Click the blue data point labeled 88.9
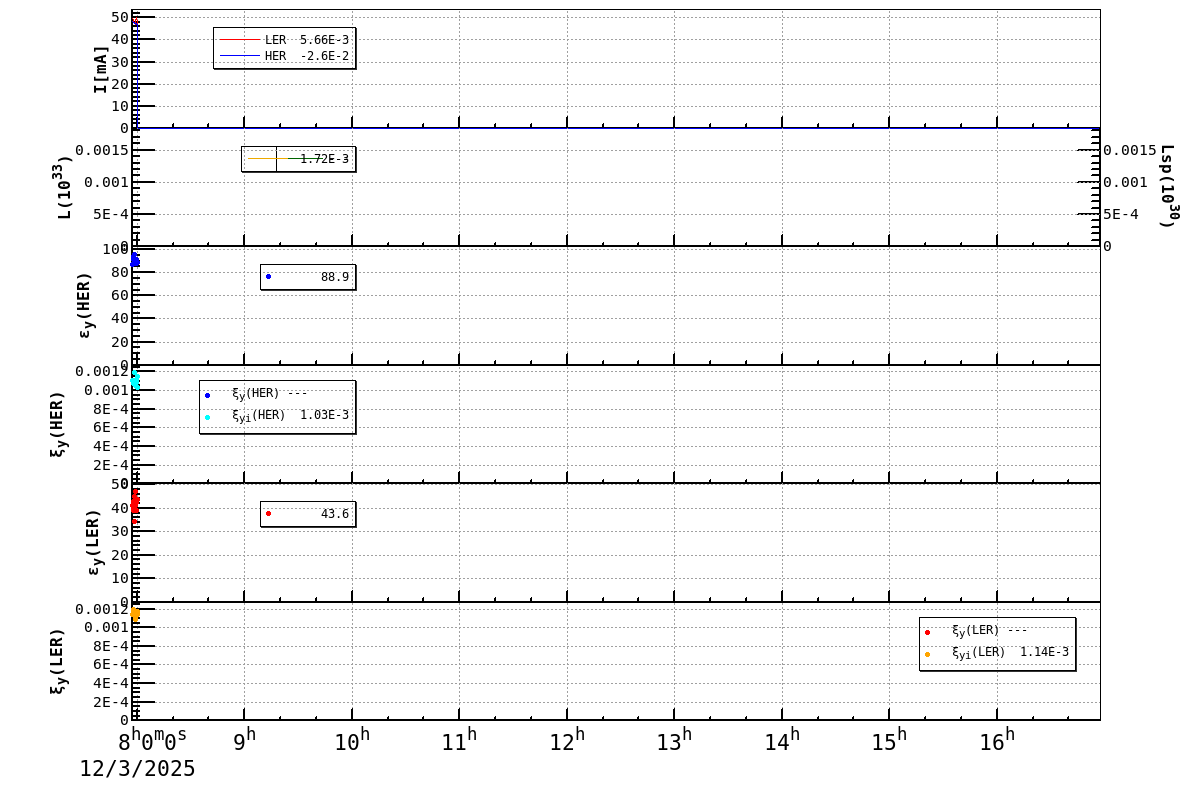 pos(268,276)
